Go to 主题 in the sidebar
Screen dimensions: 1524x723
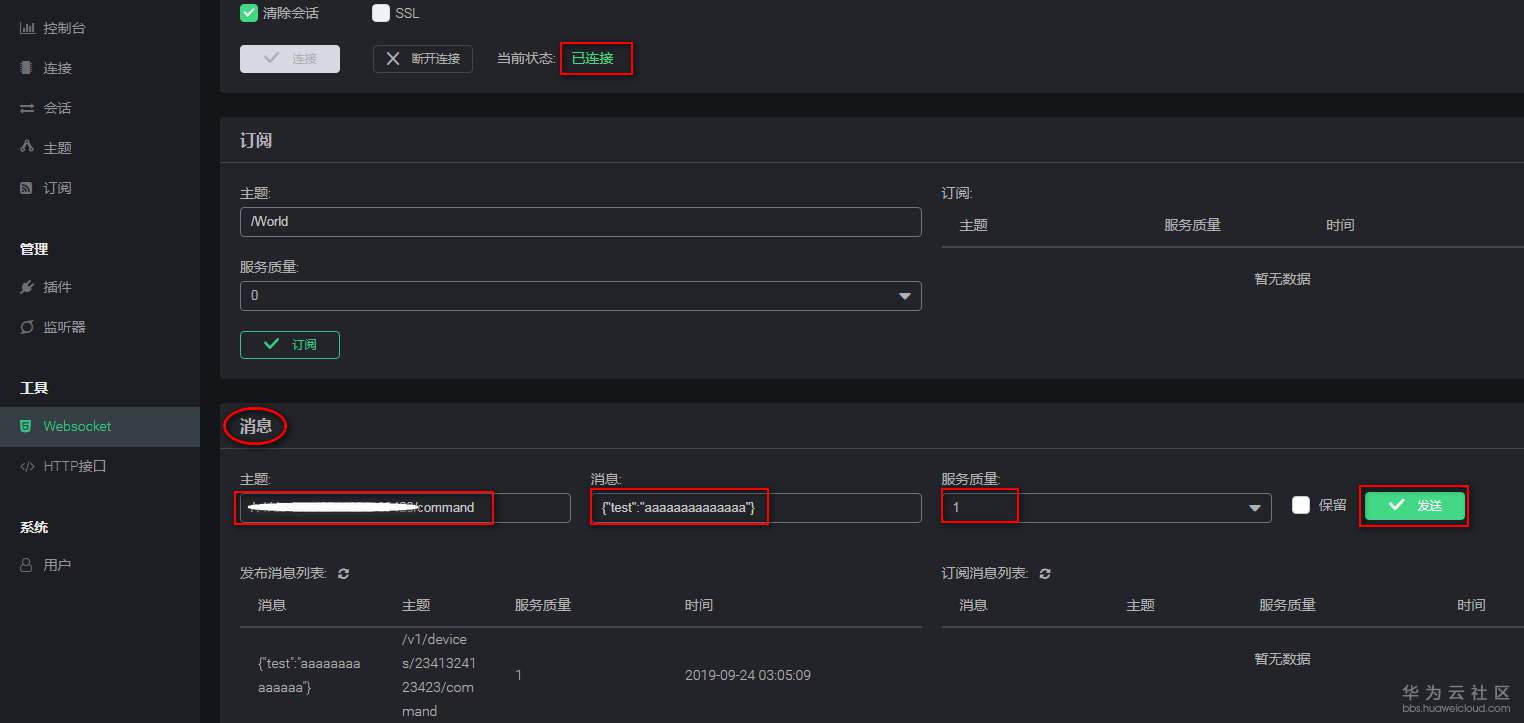57,148
